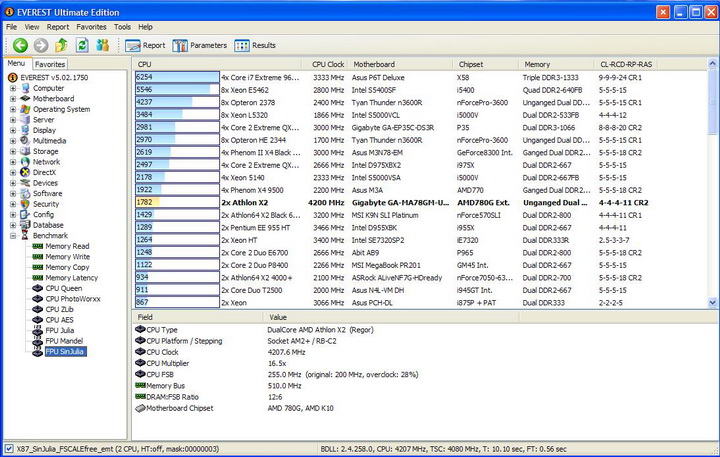Expand the Config tree node
The height and width of the screenshot is (457, 720).
point(13,215)
